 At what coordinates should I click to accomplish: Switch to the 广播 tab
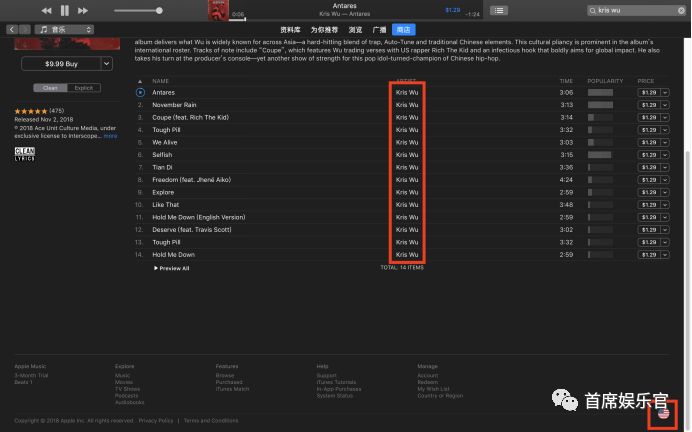[379, 30]
